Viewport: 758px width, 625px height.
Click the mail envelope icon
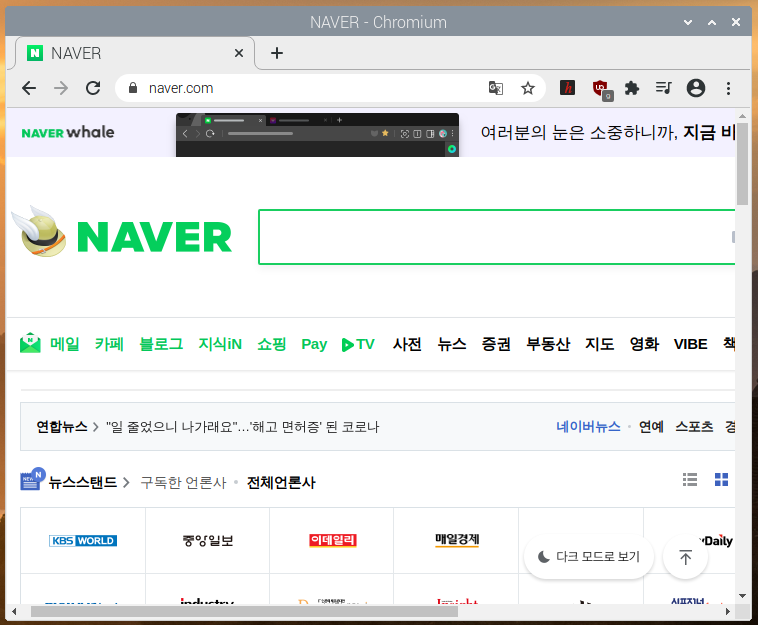click(30, 343)
